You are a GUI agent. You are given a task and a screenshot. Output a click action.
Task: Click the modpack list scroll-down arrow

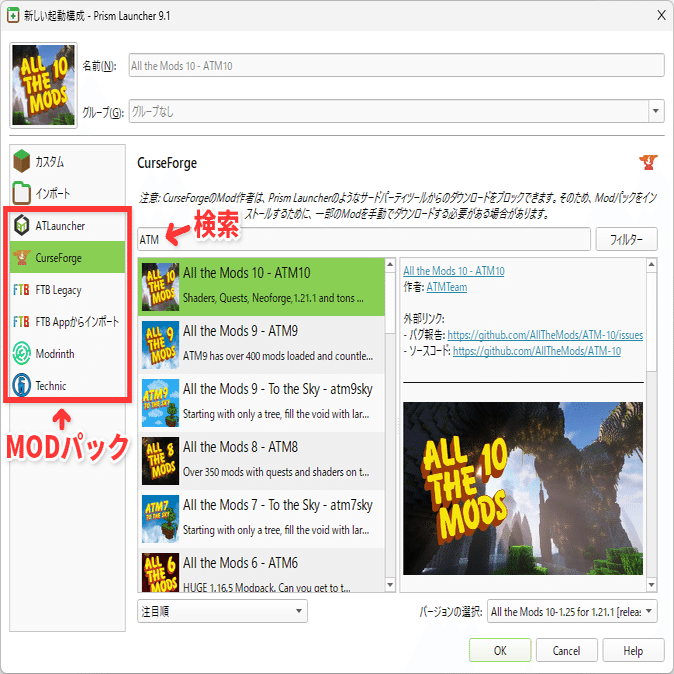(390, 585)
